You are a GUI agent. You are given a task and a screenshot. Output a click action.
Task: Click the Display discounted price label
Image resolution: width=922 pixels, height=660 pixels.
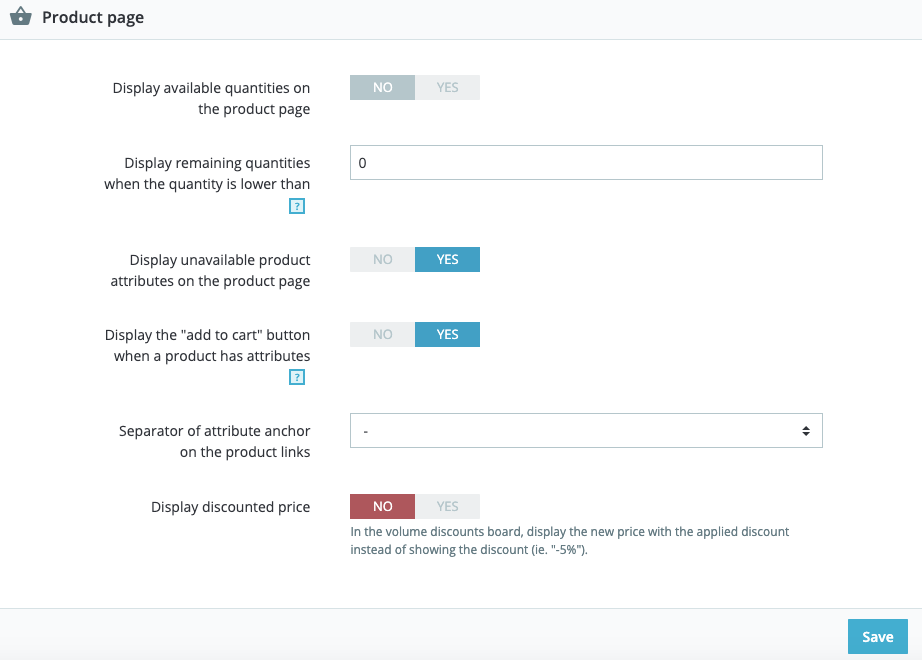click(230, 507)
